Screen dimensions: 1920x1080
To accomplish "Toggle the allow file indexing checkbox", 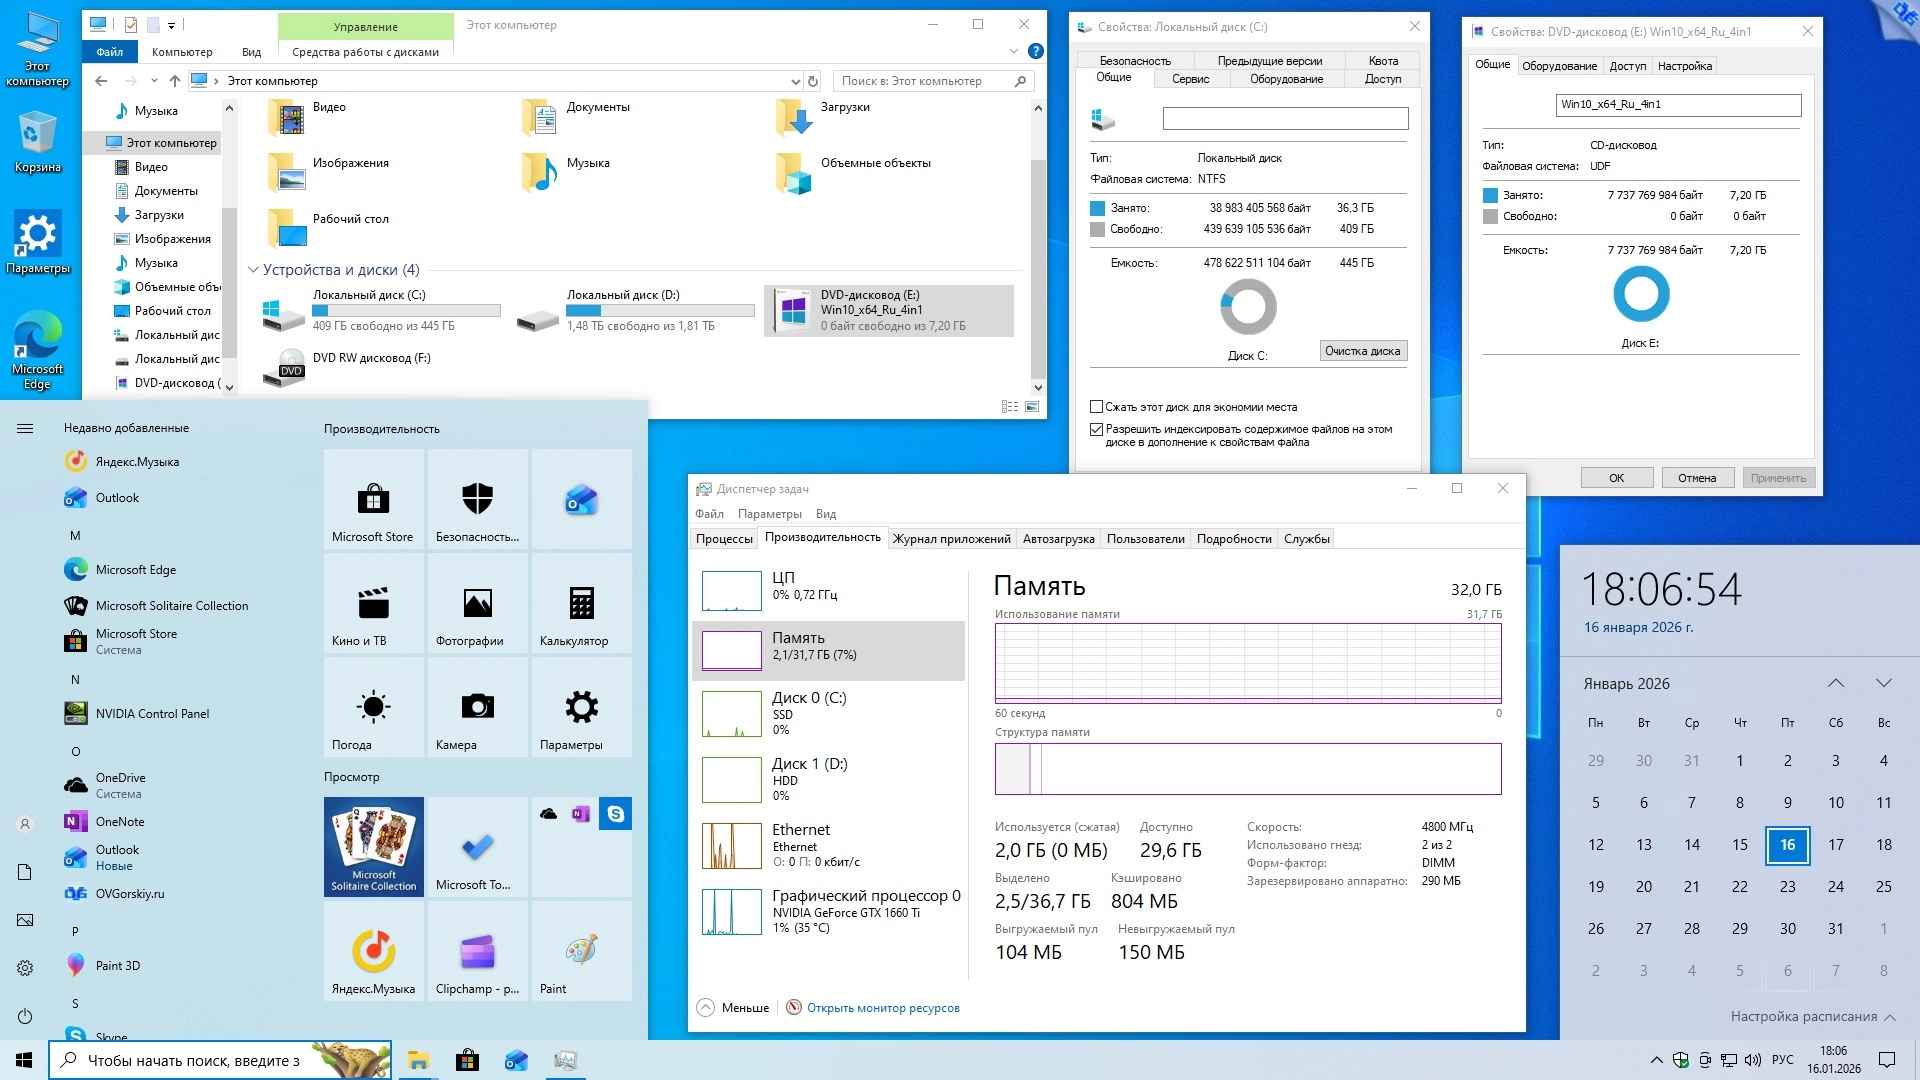I will tap(1096, 429).
